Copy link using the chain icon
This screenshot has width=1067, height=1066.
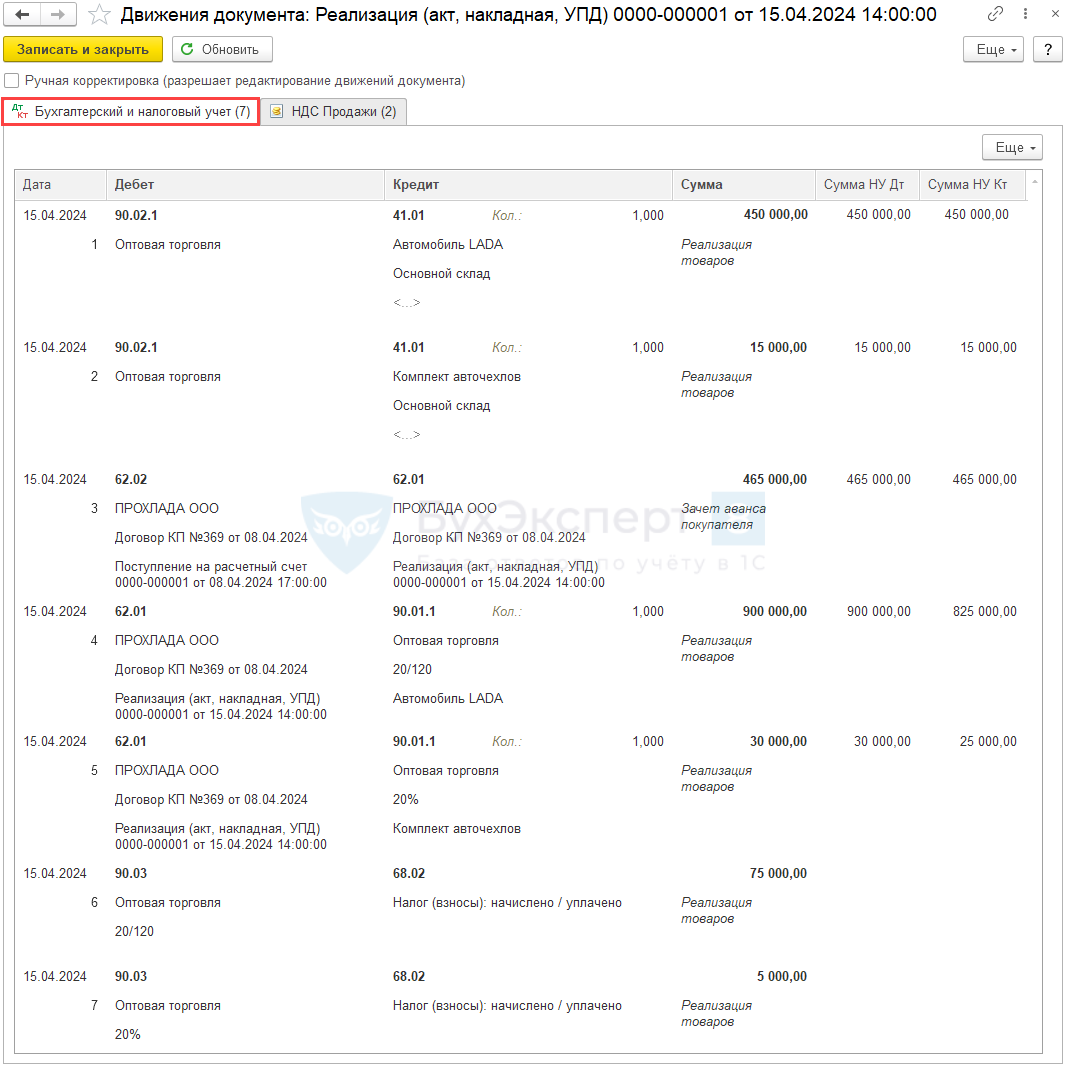[995, 14]
